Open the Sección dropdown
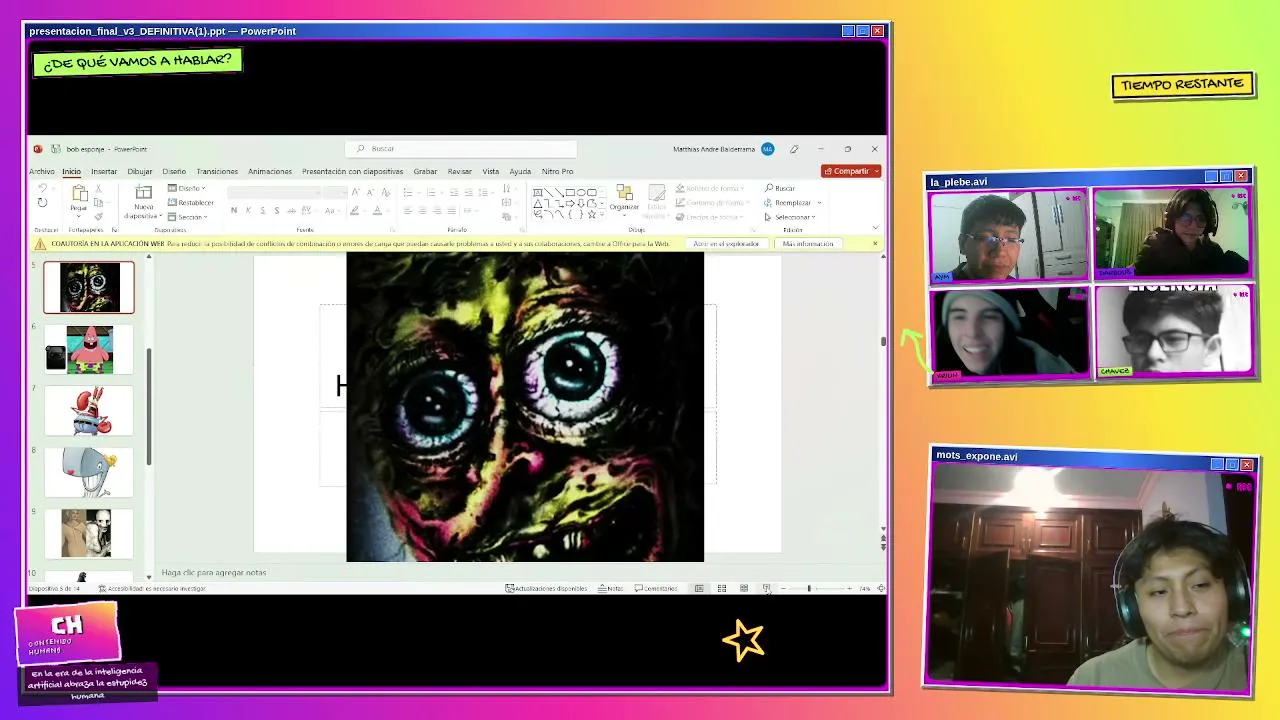This screenshot has width=1280, height=720. (187, 216)
